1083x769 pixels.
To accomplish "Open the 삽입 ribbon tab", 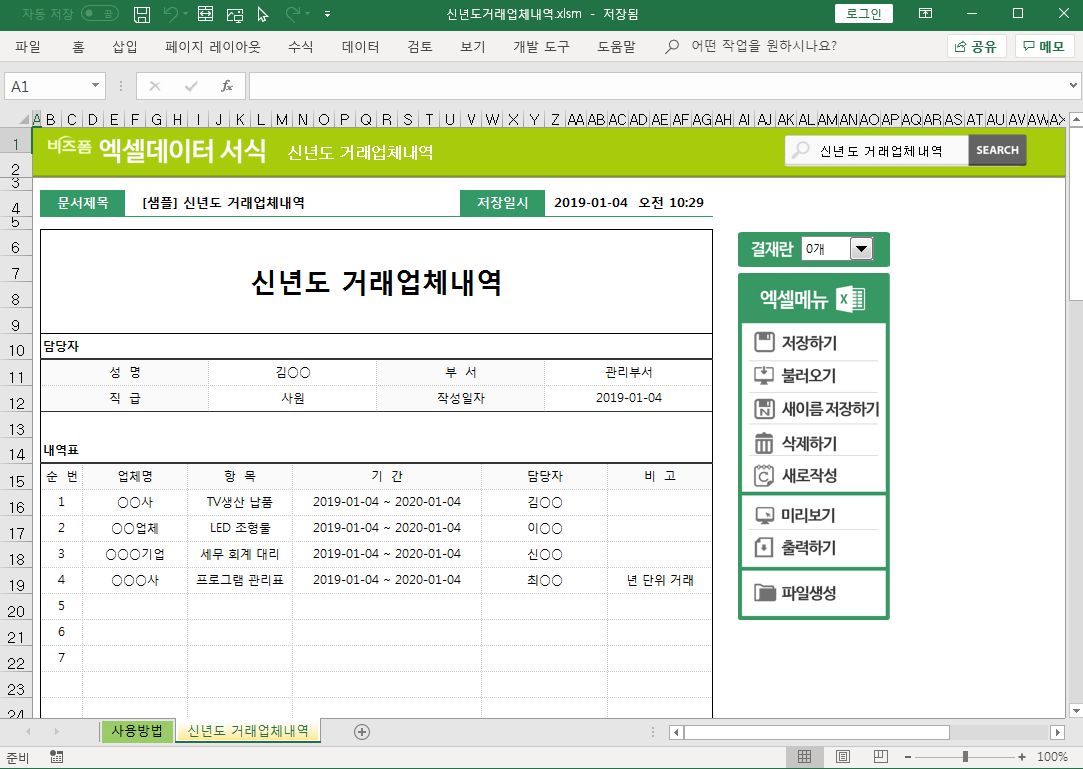I will coord(125,47).
